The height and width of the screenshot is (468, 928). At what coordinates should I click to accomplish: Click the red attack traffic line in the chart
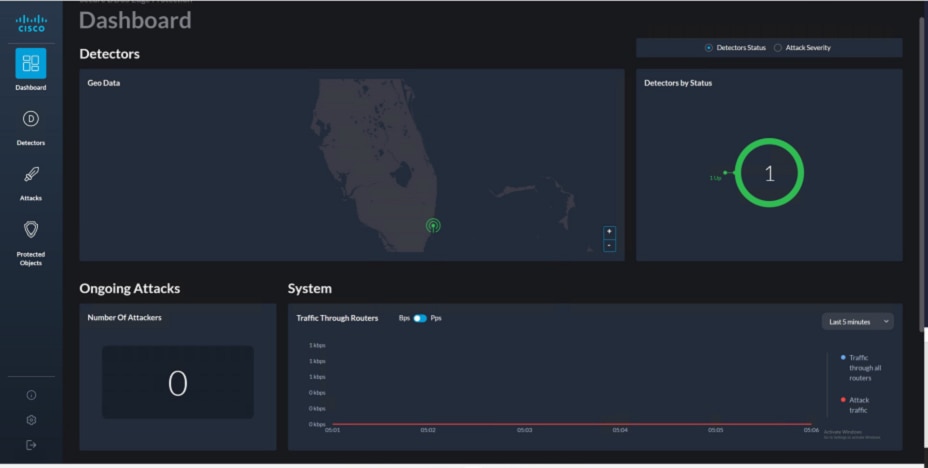(572, 424)
